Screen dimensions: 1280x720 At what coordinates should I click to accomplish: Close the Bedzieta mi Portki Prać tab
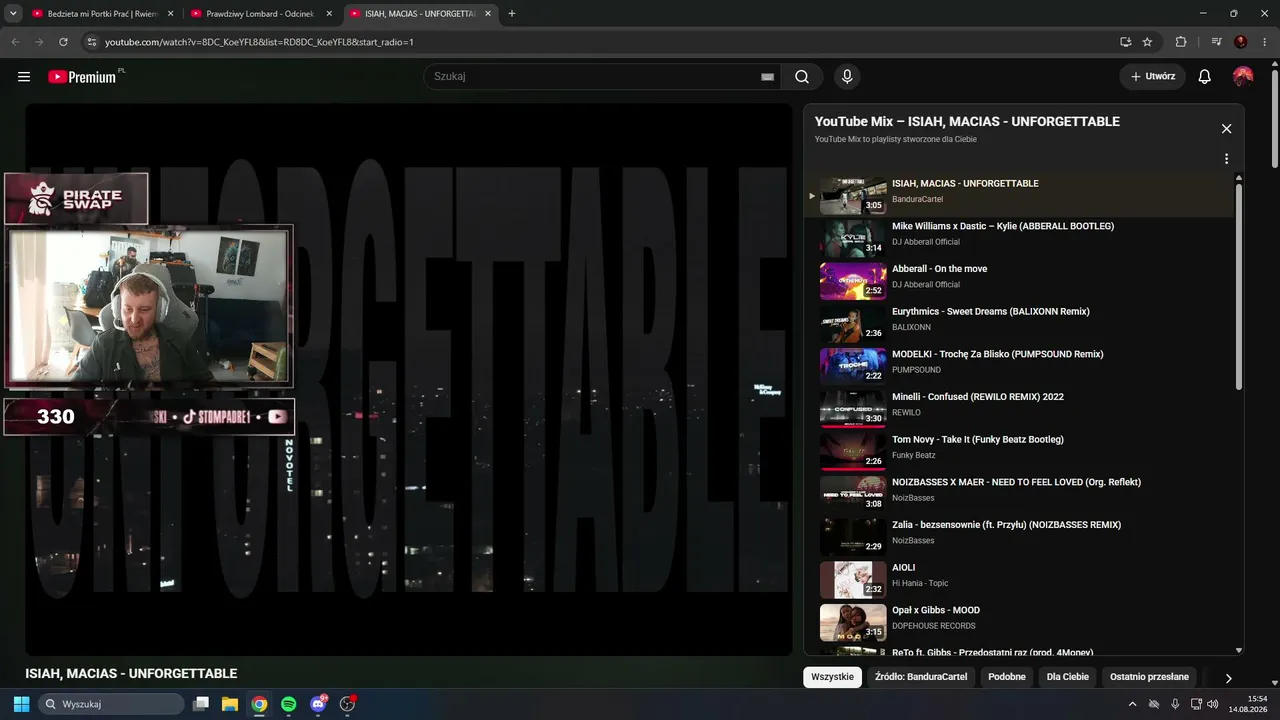coord(171,14)
